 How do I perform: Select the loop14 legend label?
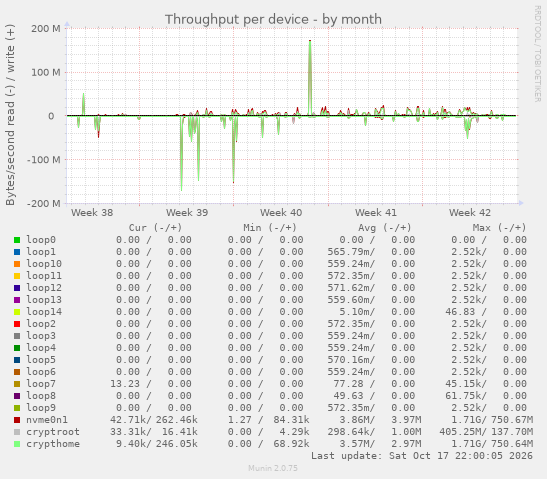[44, 312]
